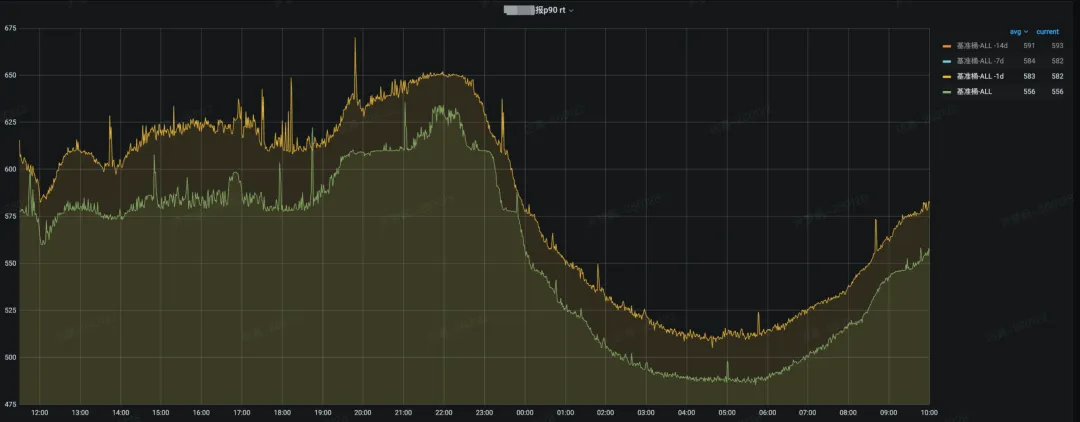Screen dimensions: 1080x422
Task: Click the 00:00 label on the time axis
Action: pyautogui.click(x=525, y=413)
